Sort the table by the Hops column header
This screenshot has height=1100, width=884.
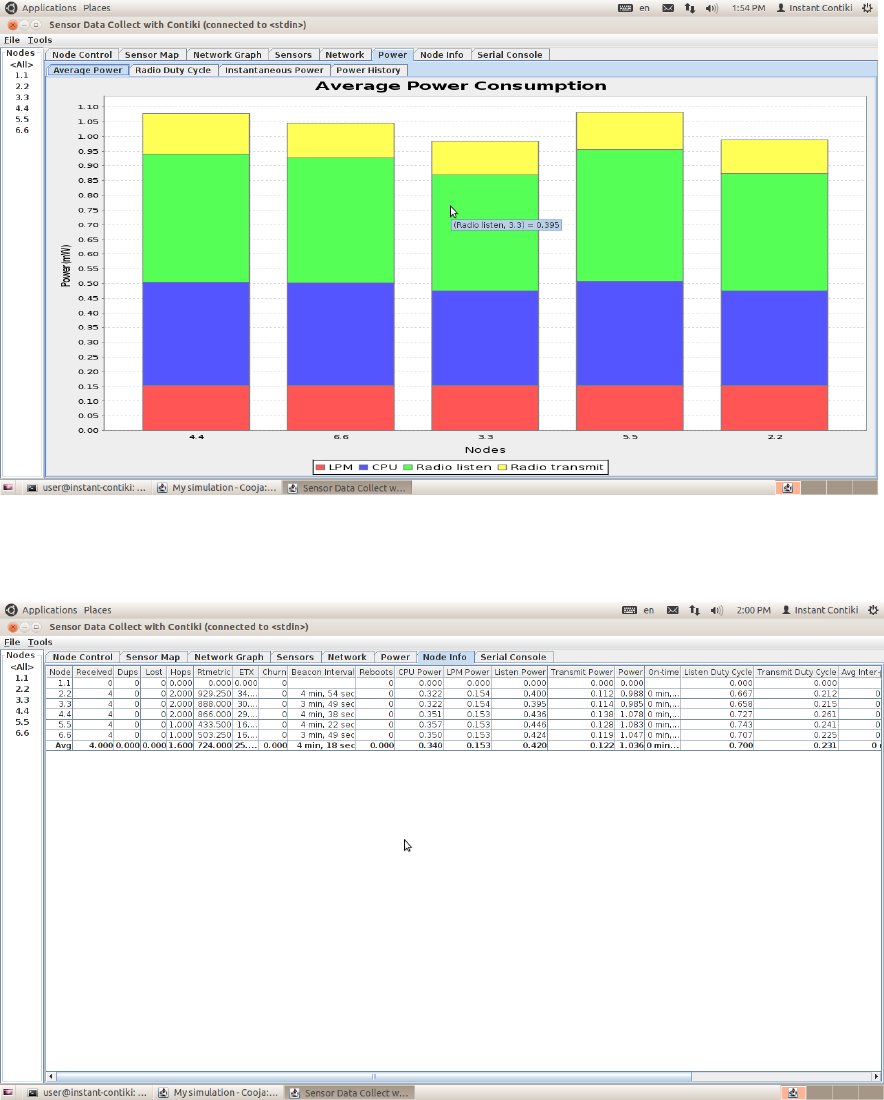(x=180, y=672)
